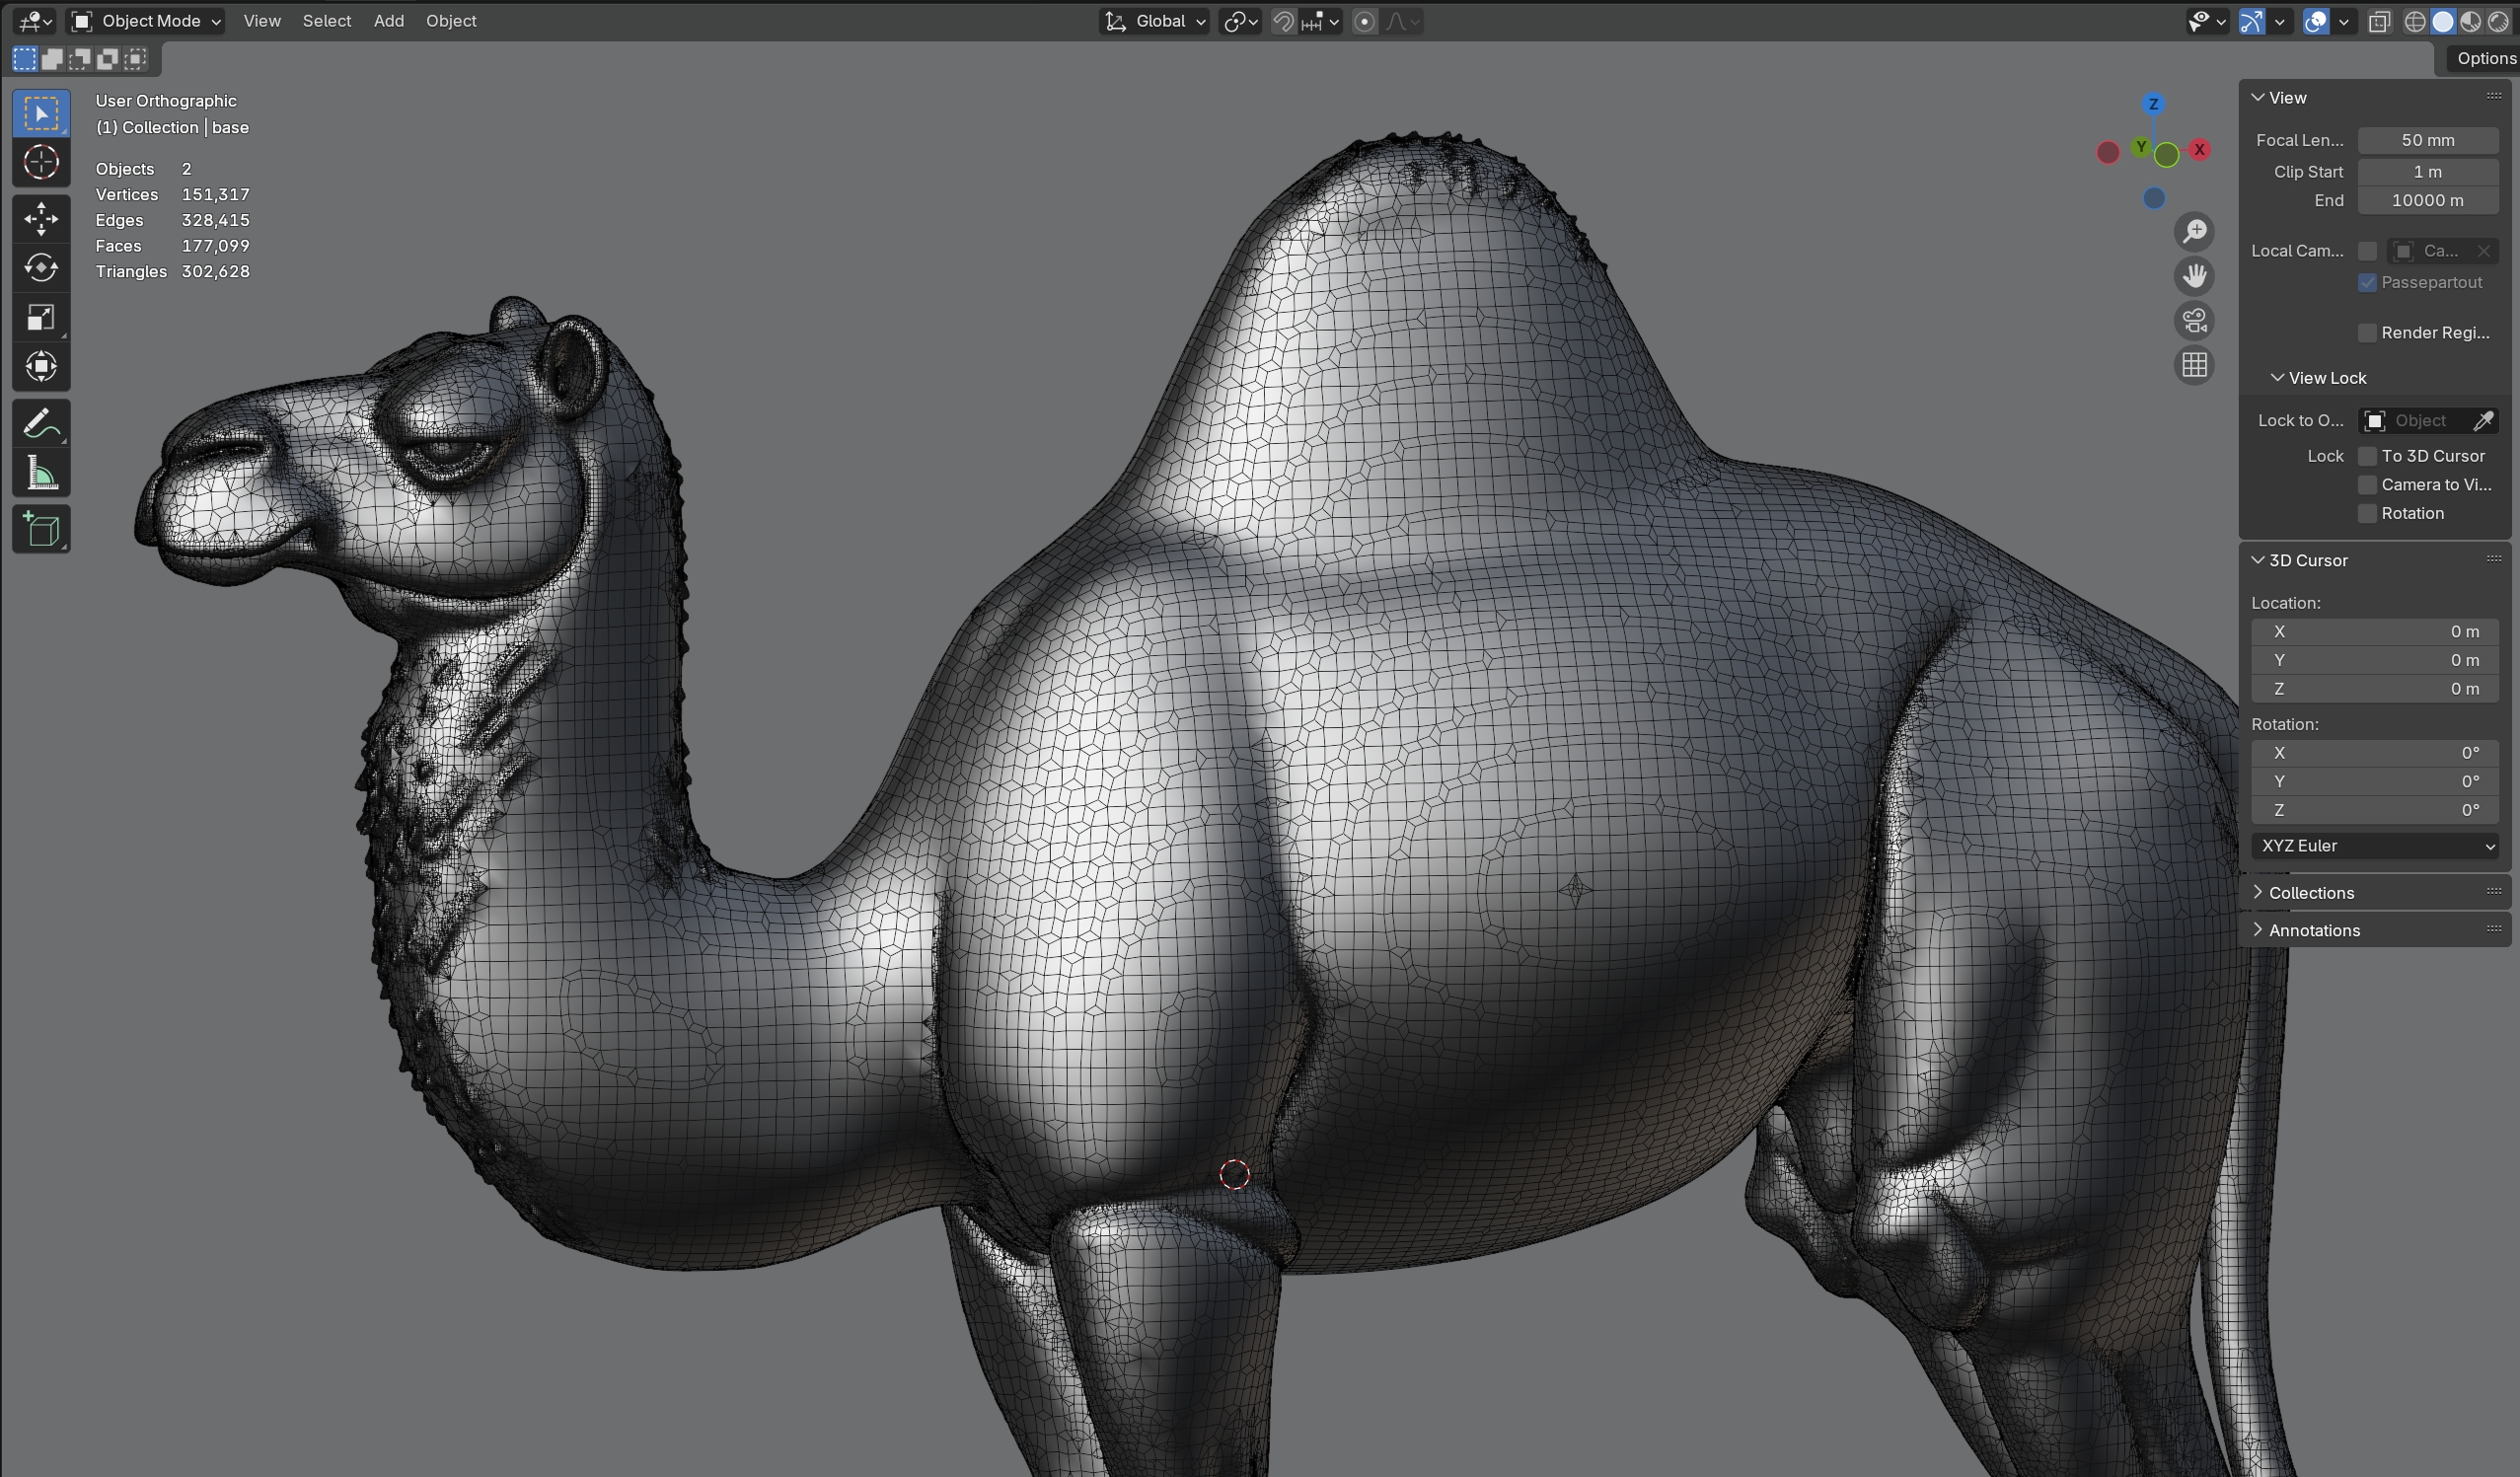
Task: Toggle camera view icon
Action: [x=2194, y=321]
